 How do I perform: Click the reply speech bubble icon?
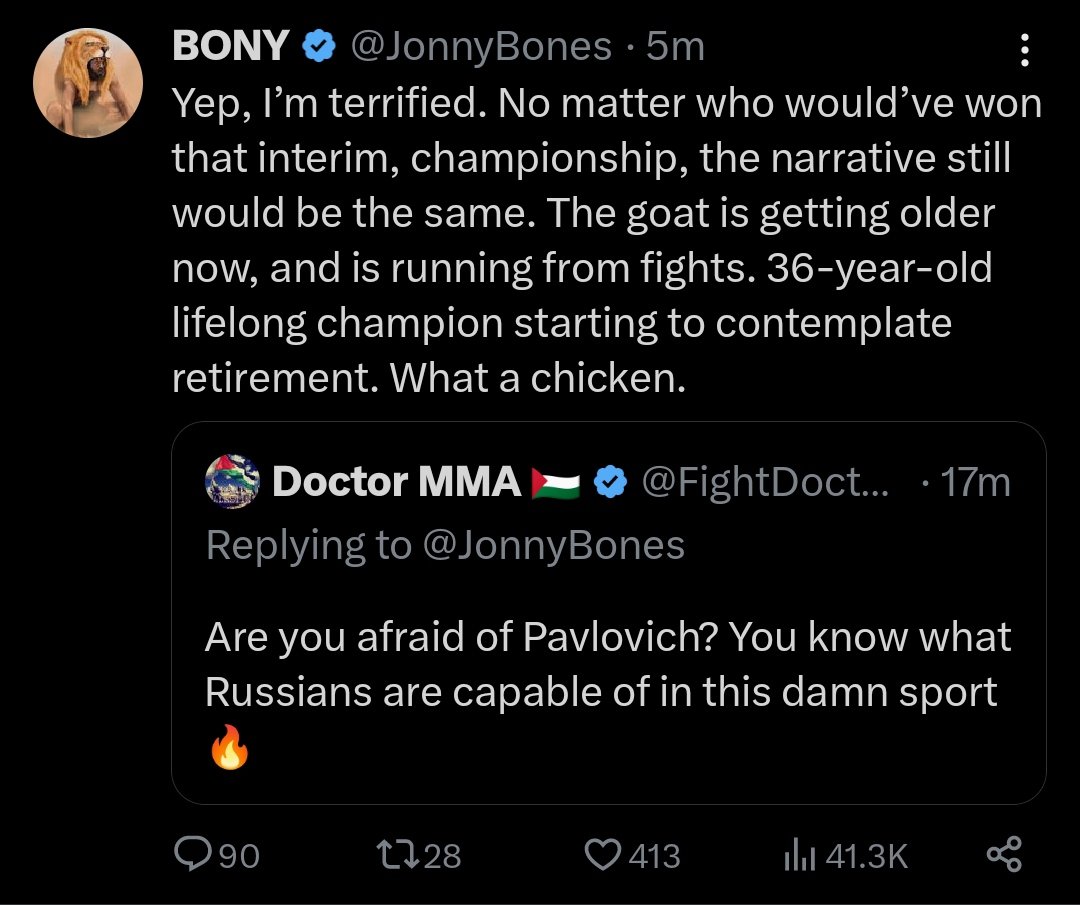pyautogui.click(x=190, y=854)
